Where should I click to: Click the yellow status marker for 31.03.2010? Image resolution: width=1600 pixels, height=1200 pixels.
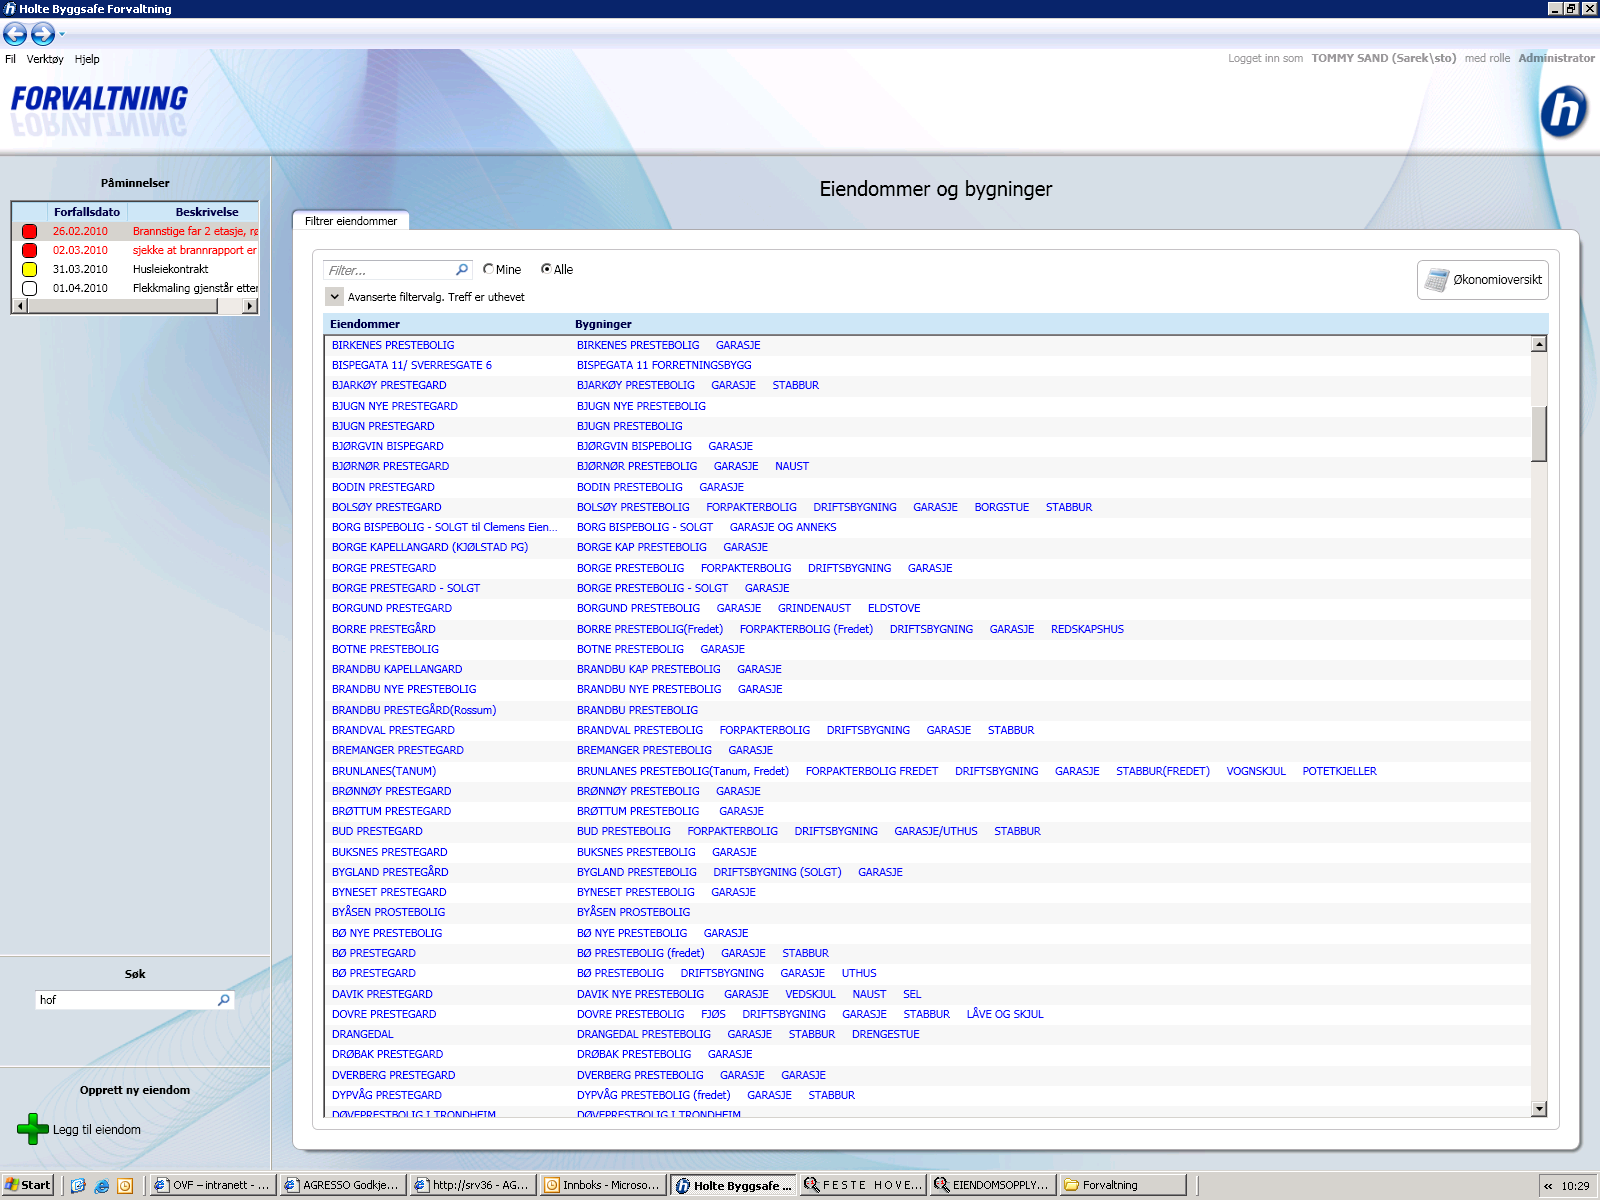click(x=30, y=269)
